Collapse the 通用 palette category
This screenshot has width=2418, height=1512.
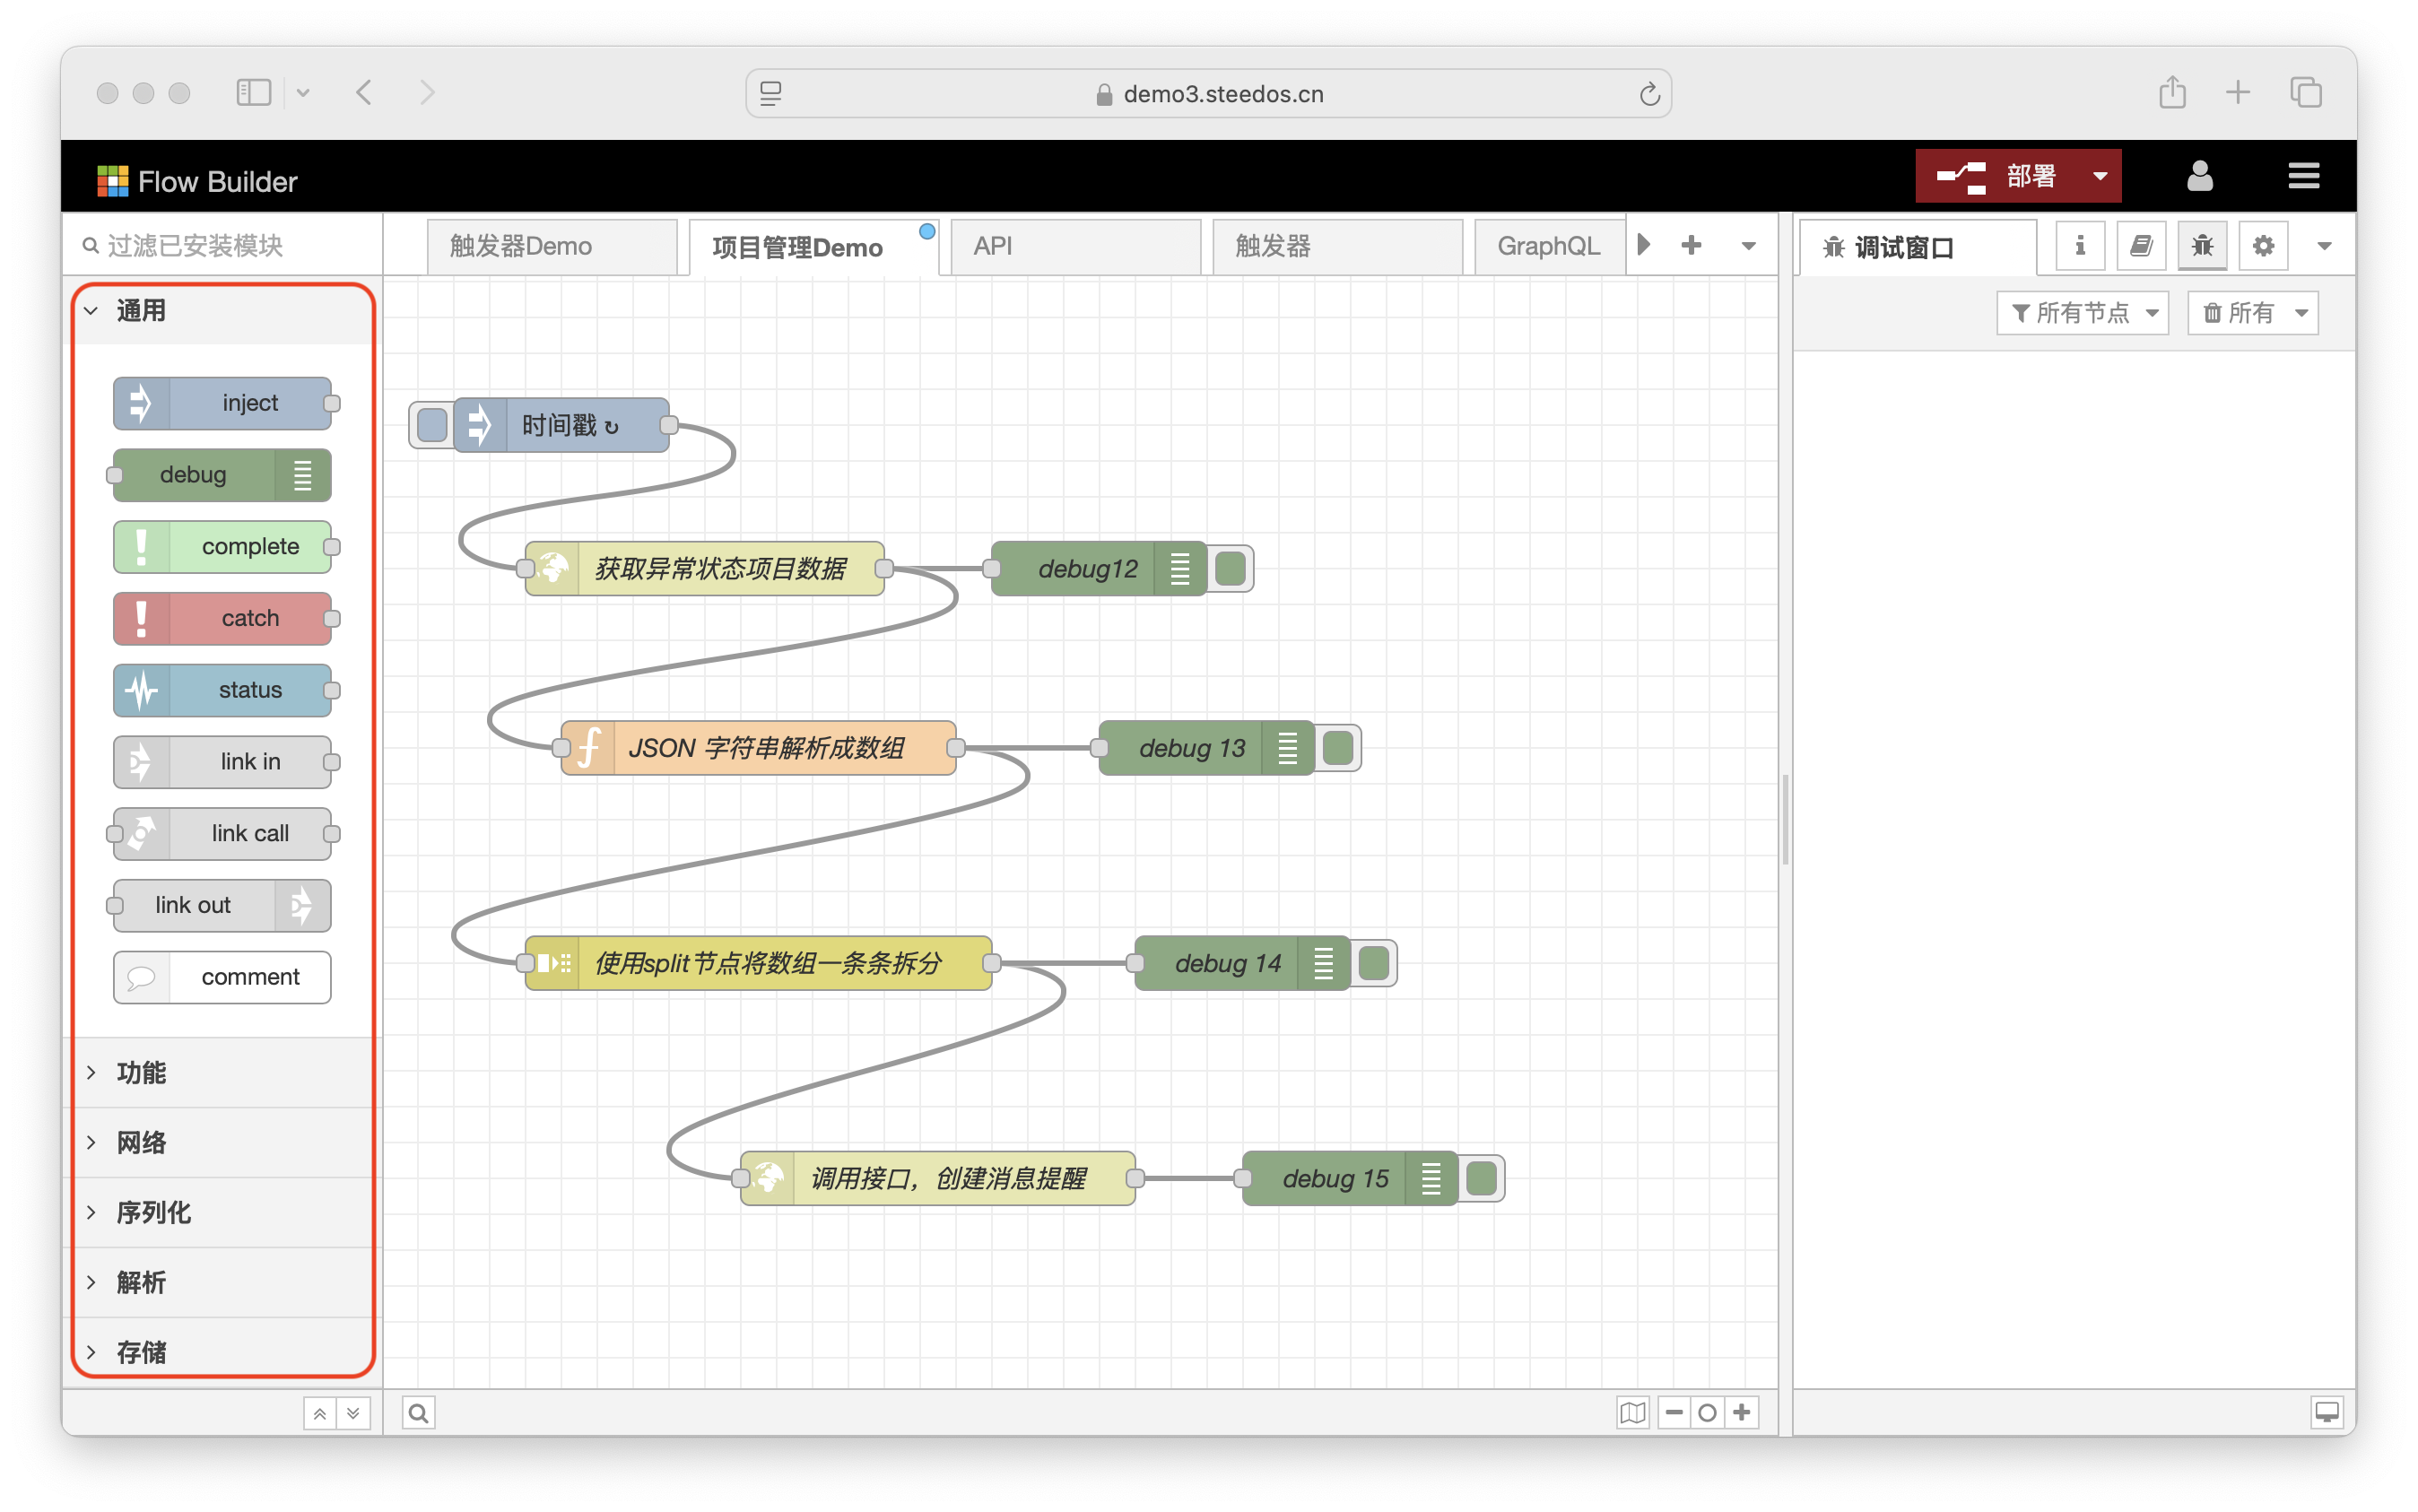(223, 311)
